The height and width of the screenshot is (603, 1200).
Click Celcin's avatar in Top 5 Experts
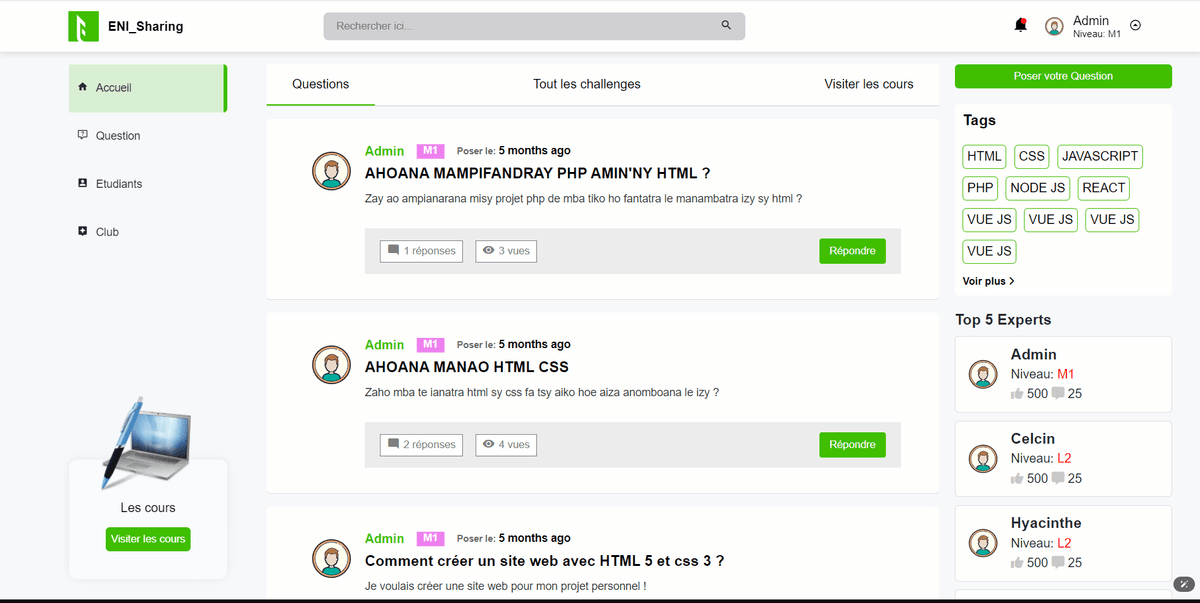click(984, 459)
